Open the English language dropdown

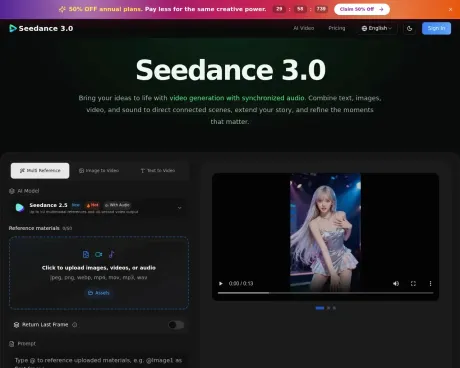(377, 28)
